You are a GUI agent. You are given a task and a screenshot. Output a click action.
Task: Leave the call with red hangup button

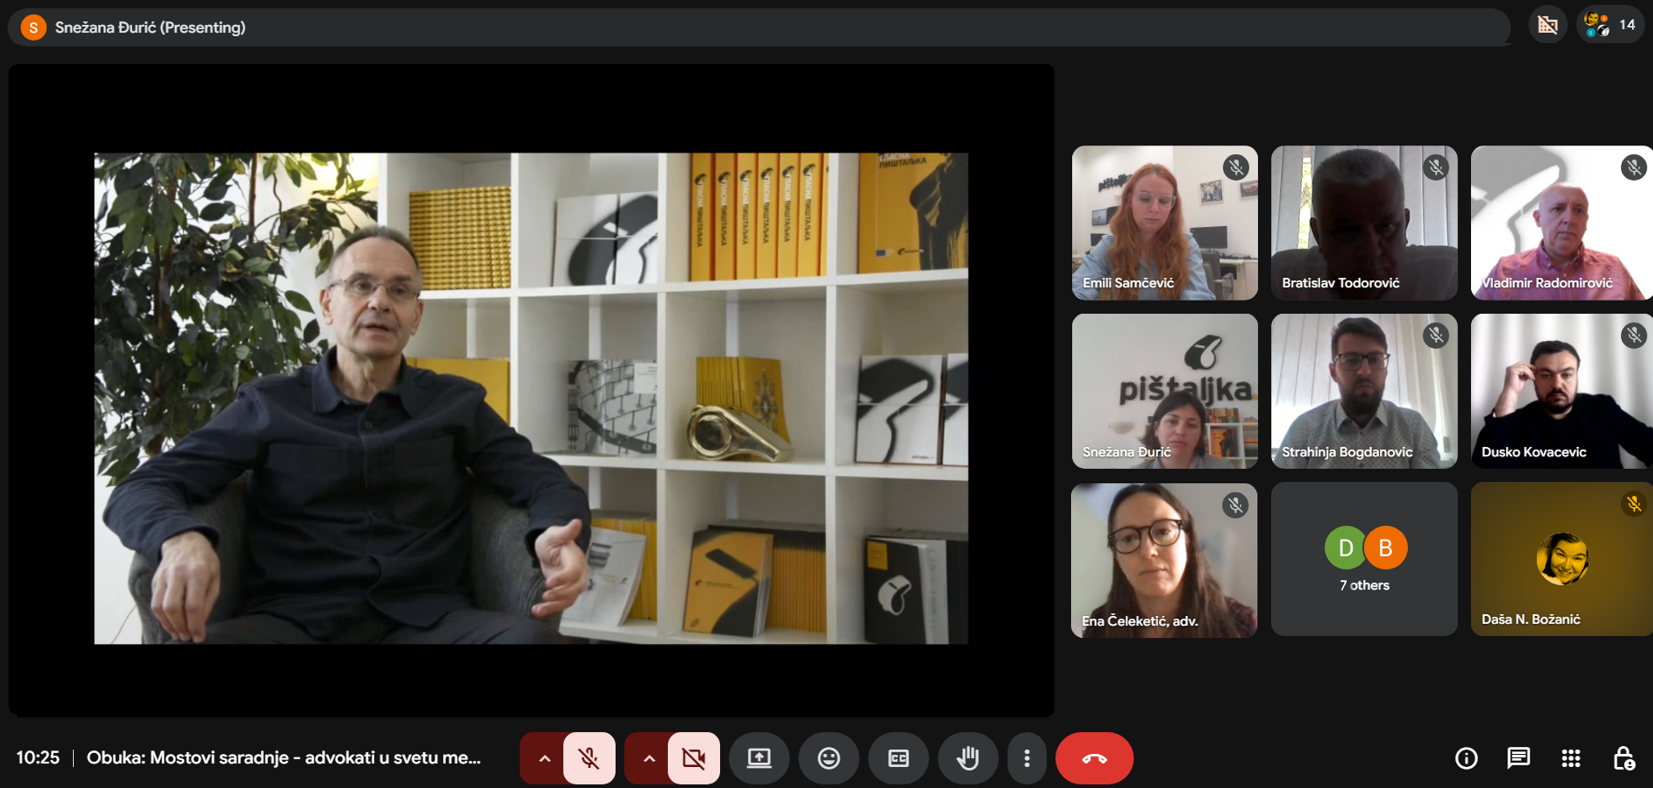[1094, 758]
